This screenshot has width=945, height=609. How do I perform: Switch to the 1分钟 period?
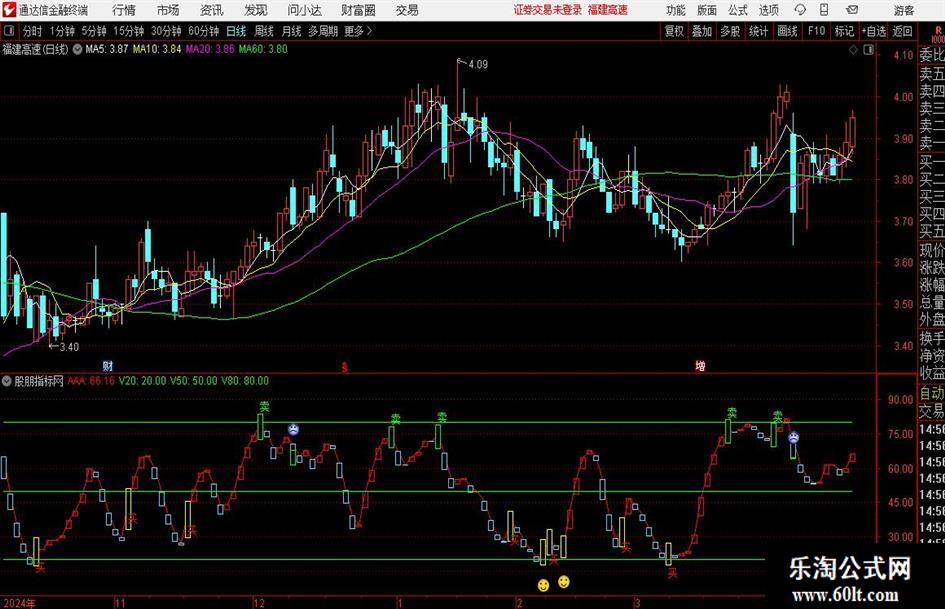coord(61,31)
